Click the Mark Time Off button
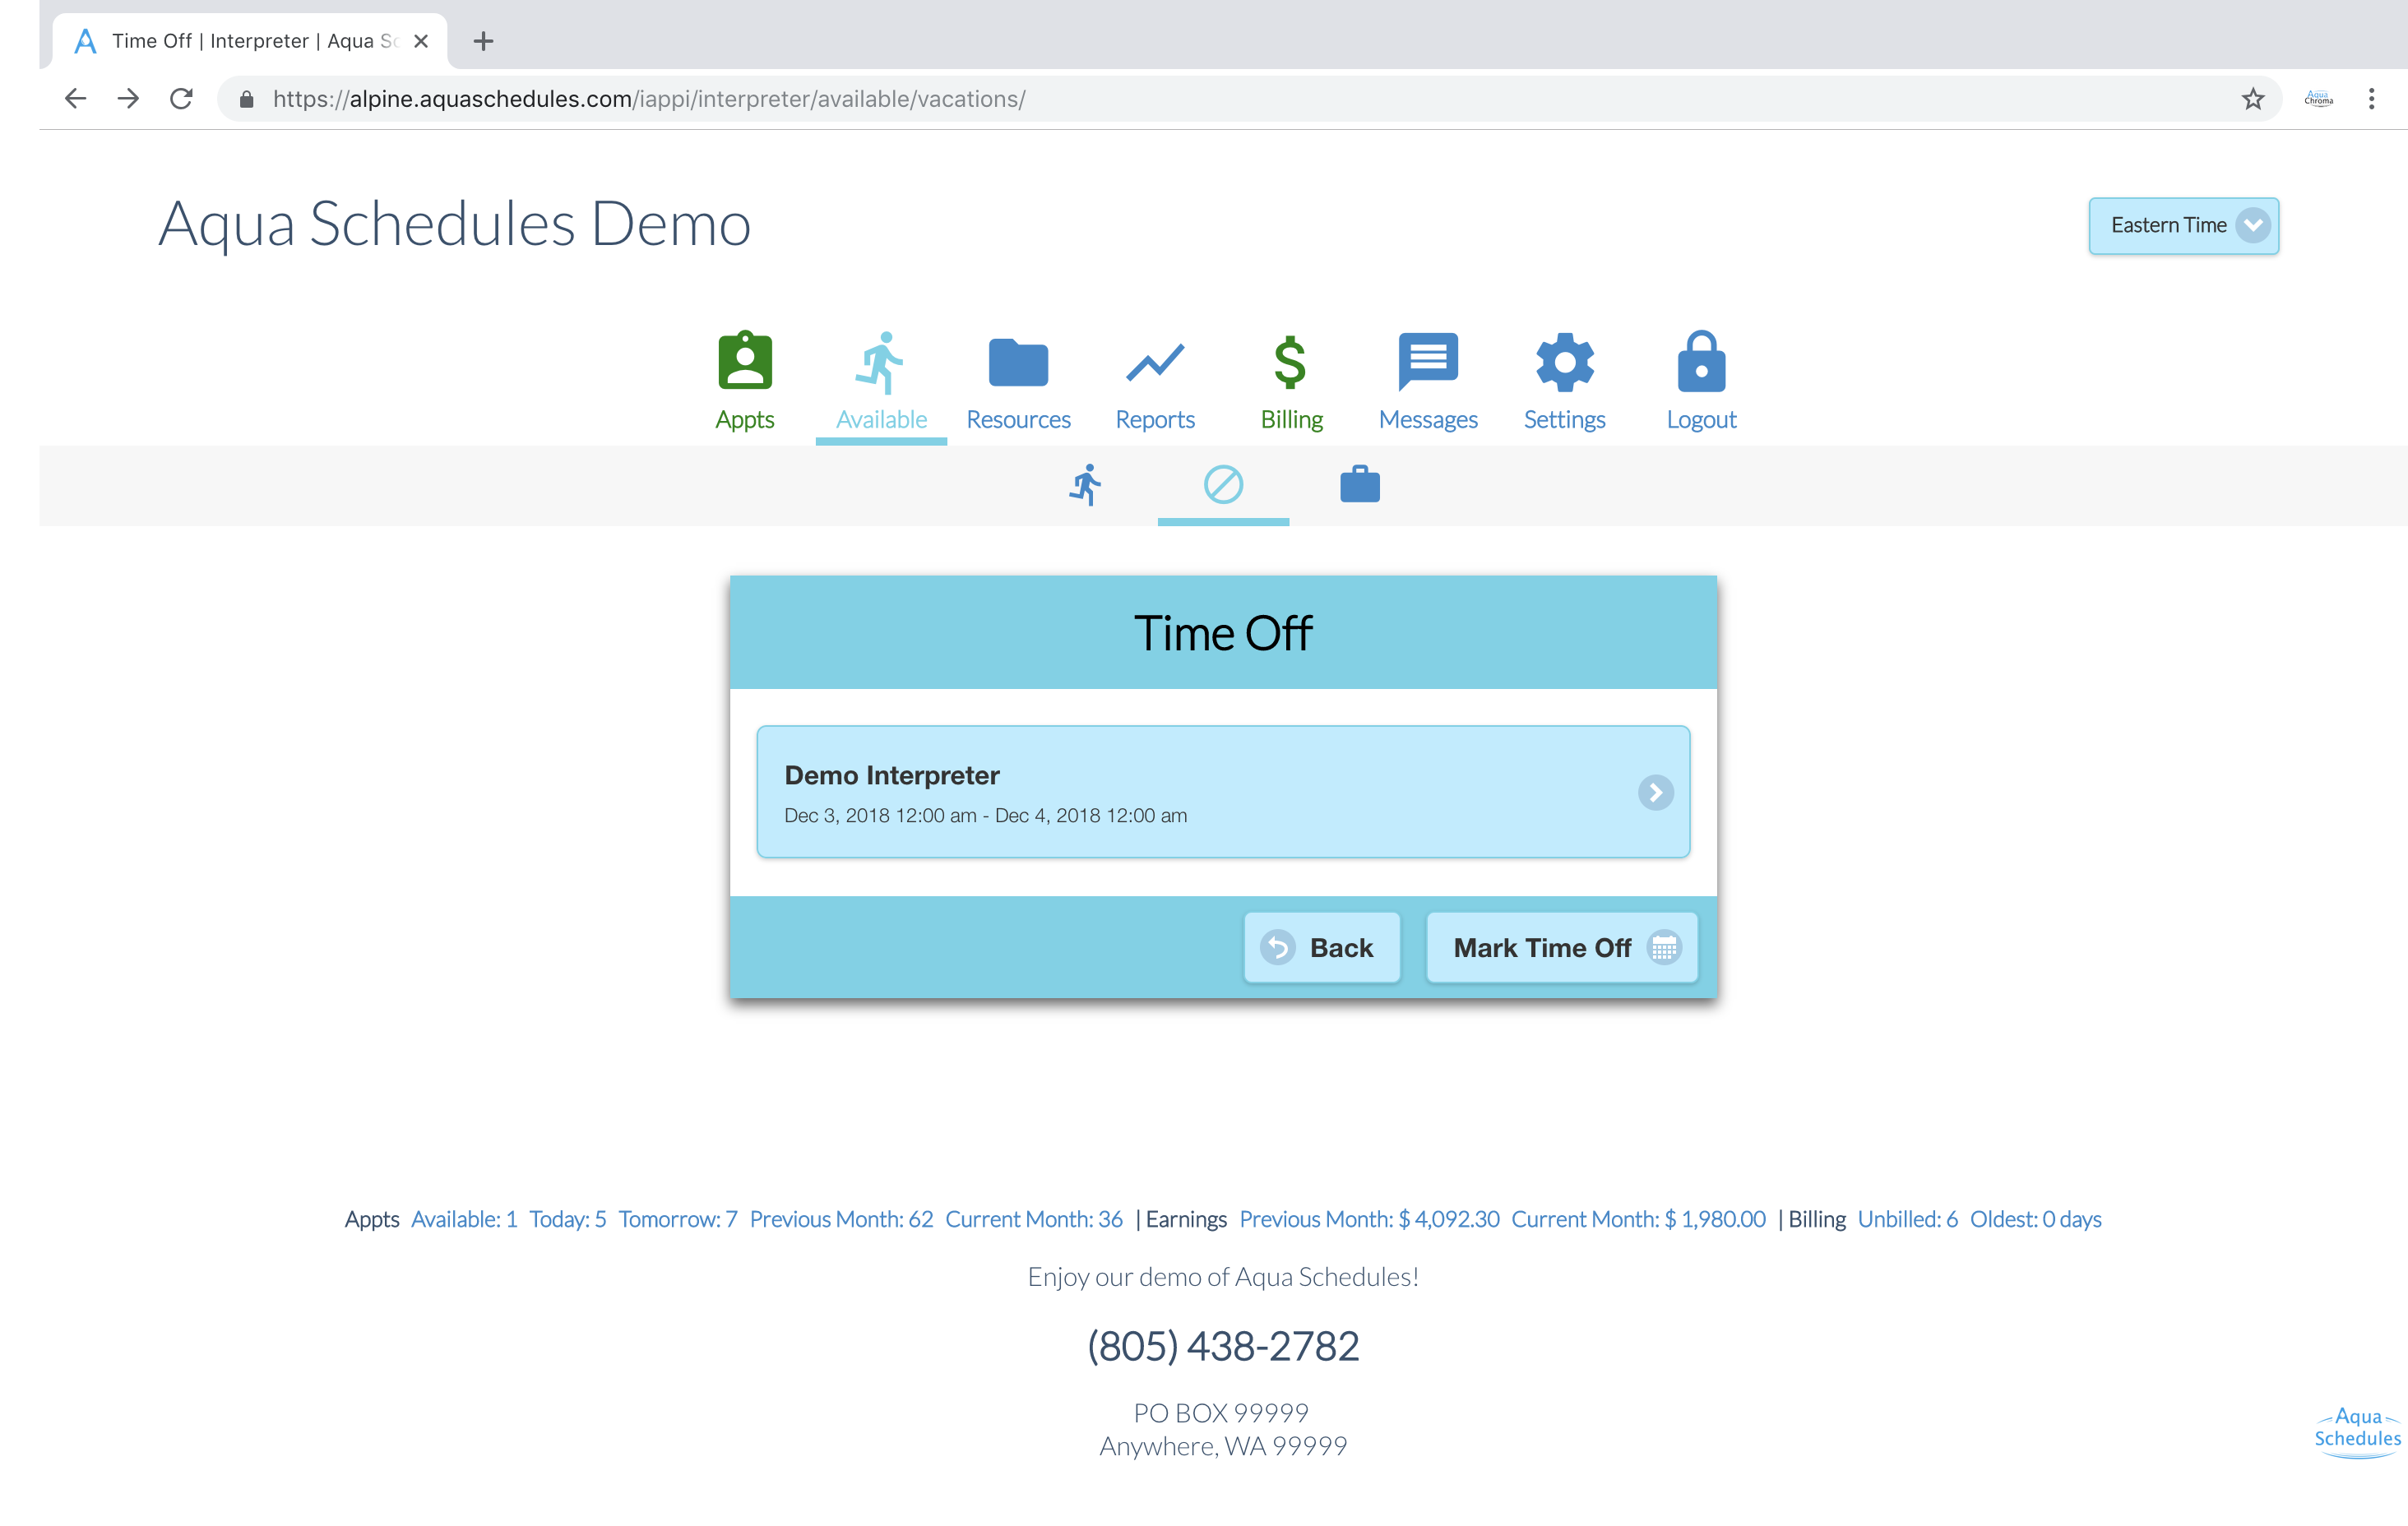The image size is (2408, 1526). coord(1561,947)
